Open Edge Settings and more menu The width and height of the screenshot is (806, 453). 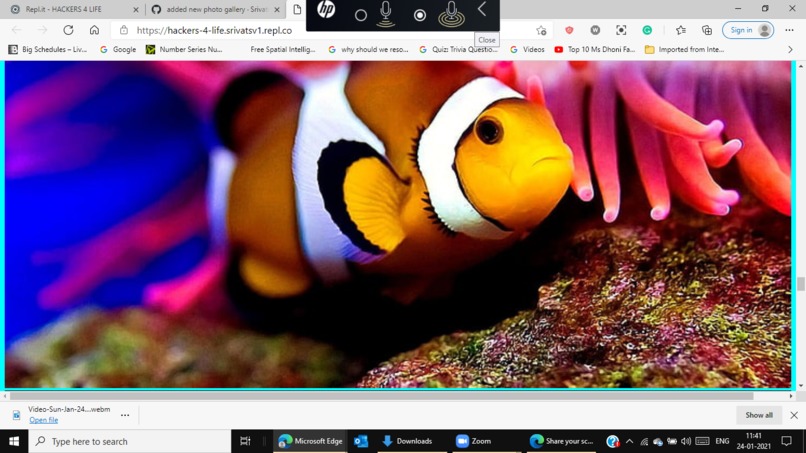pos(789,30)
